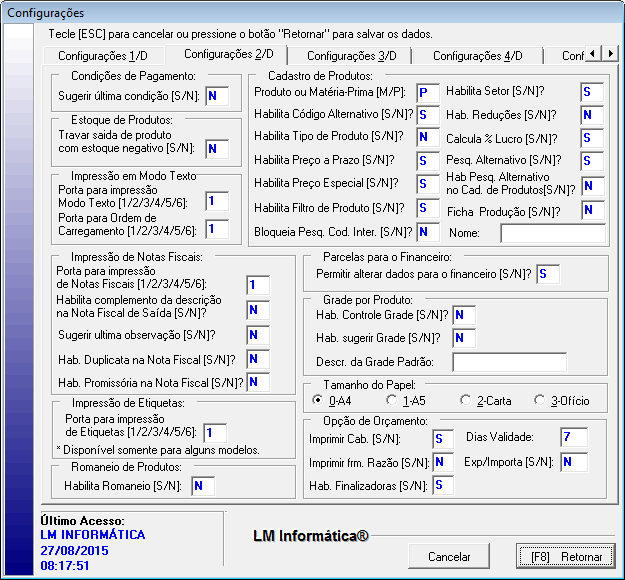The height and width of the screenshot is (580, 625).
Task: Edit the Porta para impressão de Etiquetas field
Action: point(215,433)
